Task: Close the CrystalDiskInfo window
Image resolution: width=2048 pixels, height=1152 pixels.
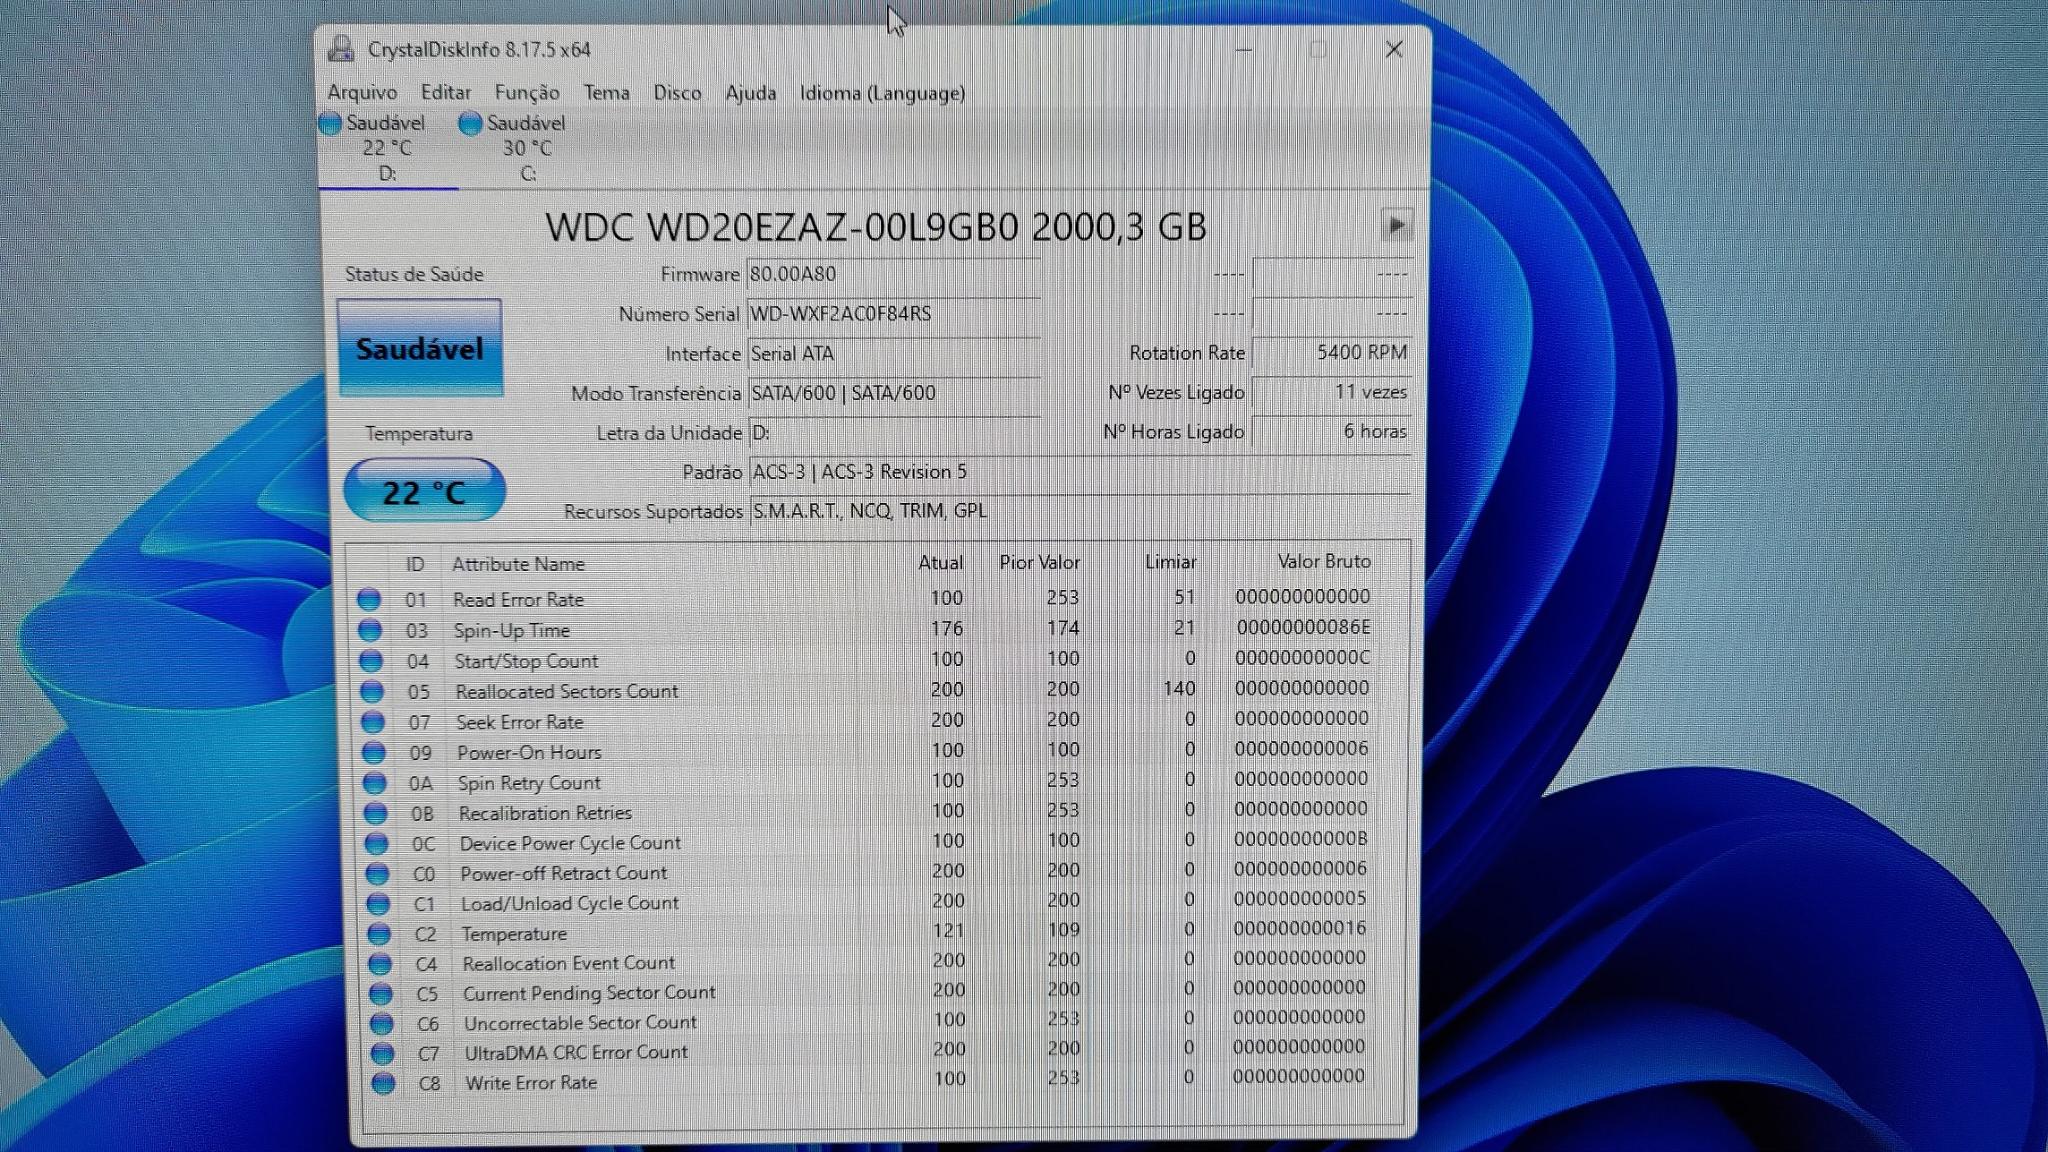Action: point(1394,49)
